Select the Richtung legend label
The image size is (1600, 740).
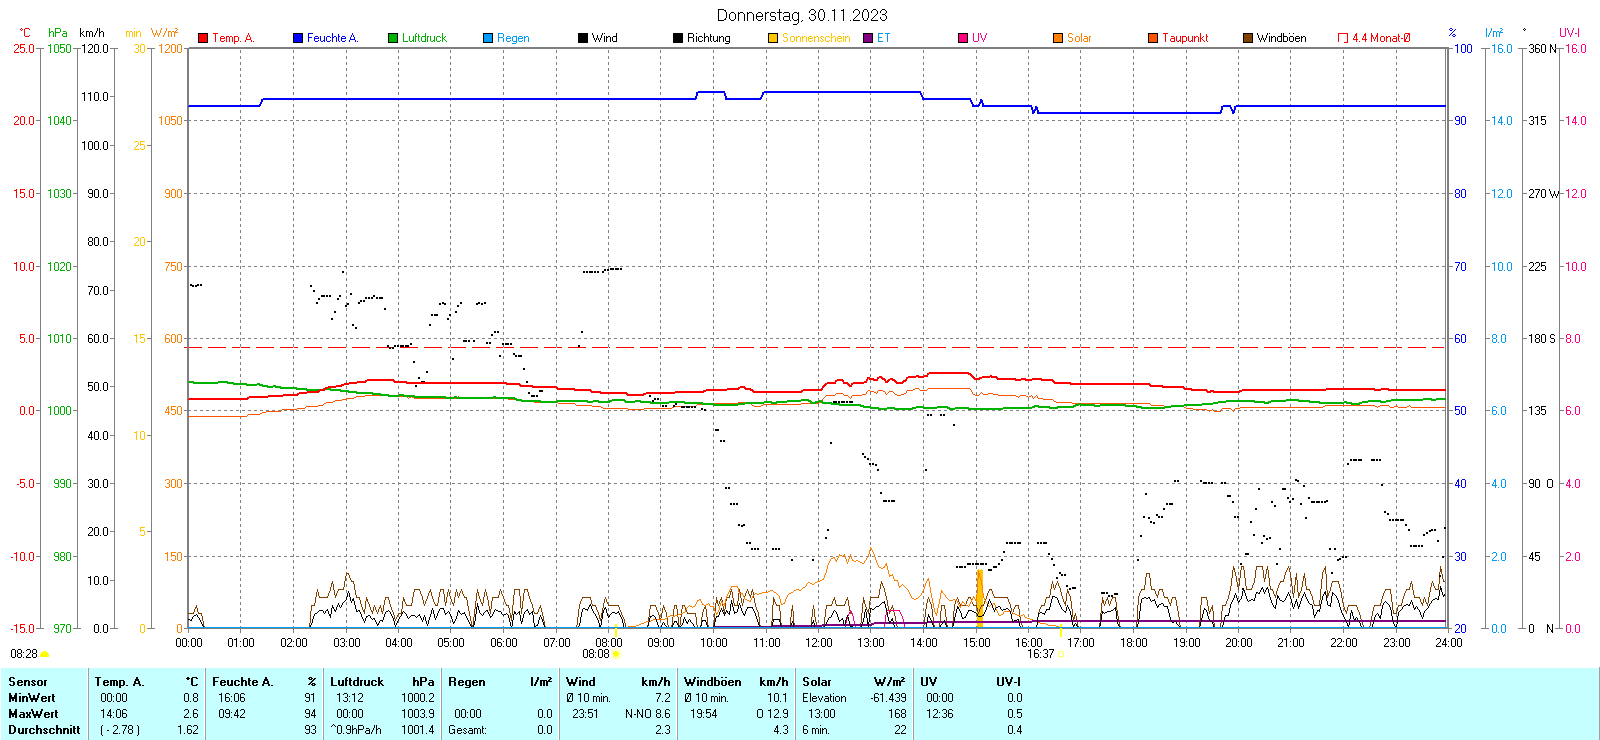click(x=708, y=38)
